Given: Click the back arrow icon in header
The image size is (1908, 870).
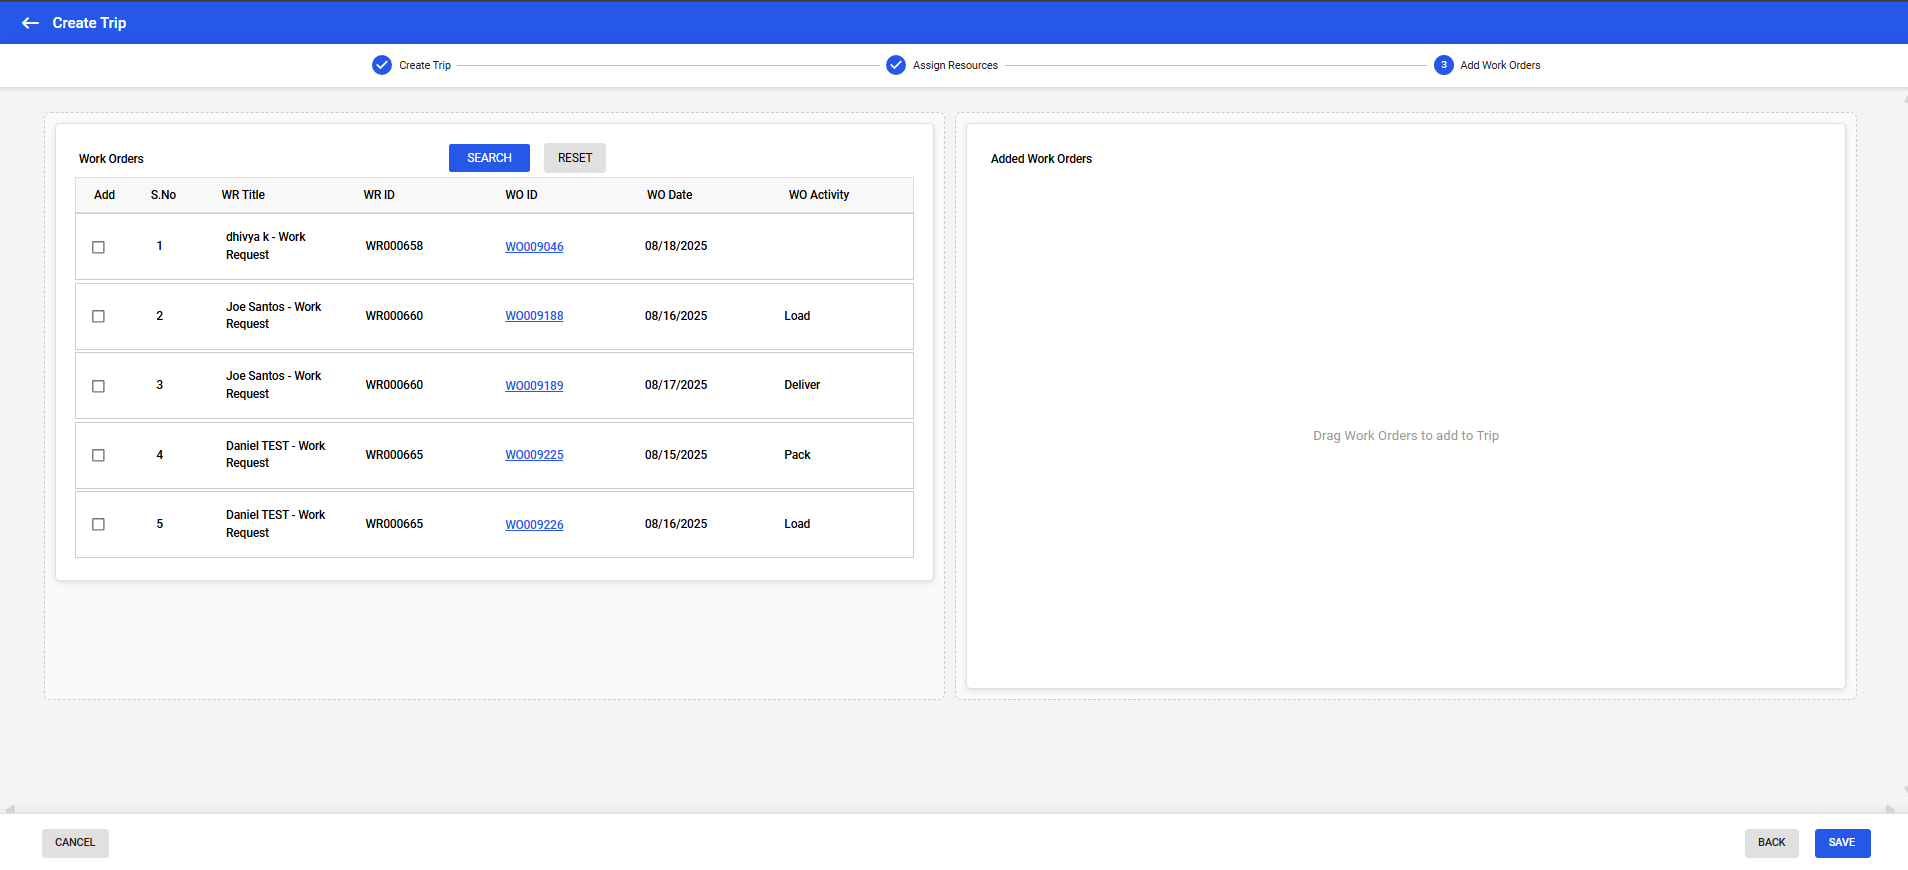Looking at the screenshot, I should click(x=30, y=23).
